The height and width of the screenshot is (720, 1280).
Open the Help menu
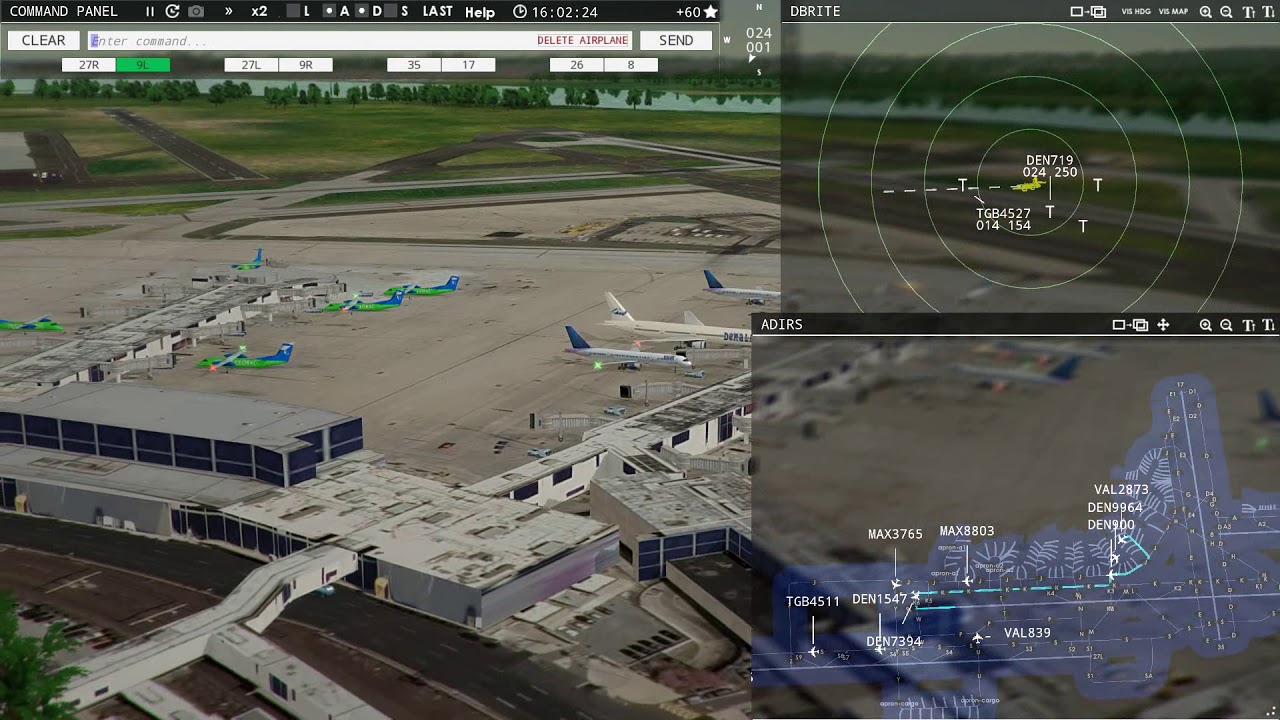[480, 12]
